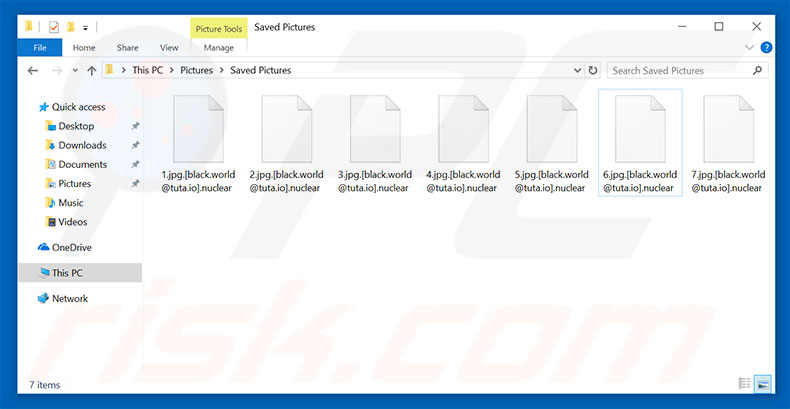Expand the chevron after This PC in path
This screenshot has width=790, height=409.
tap(172, 71)
